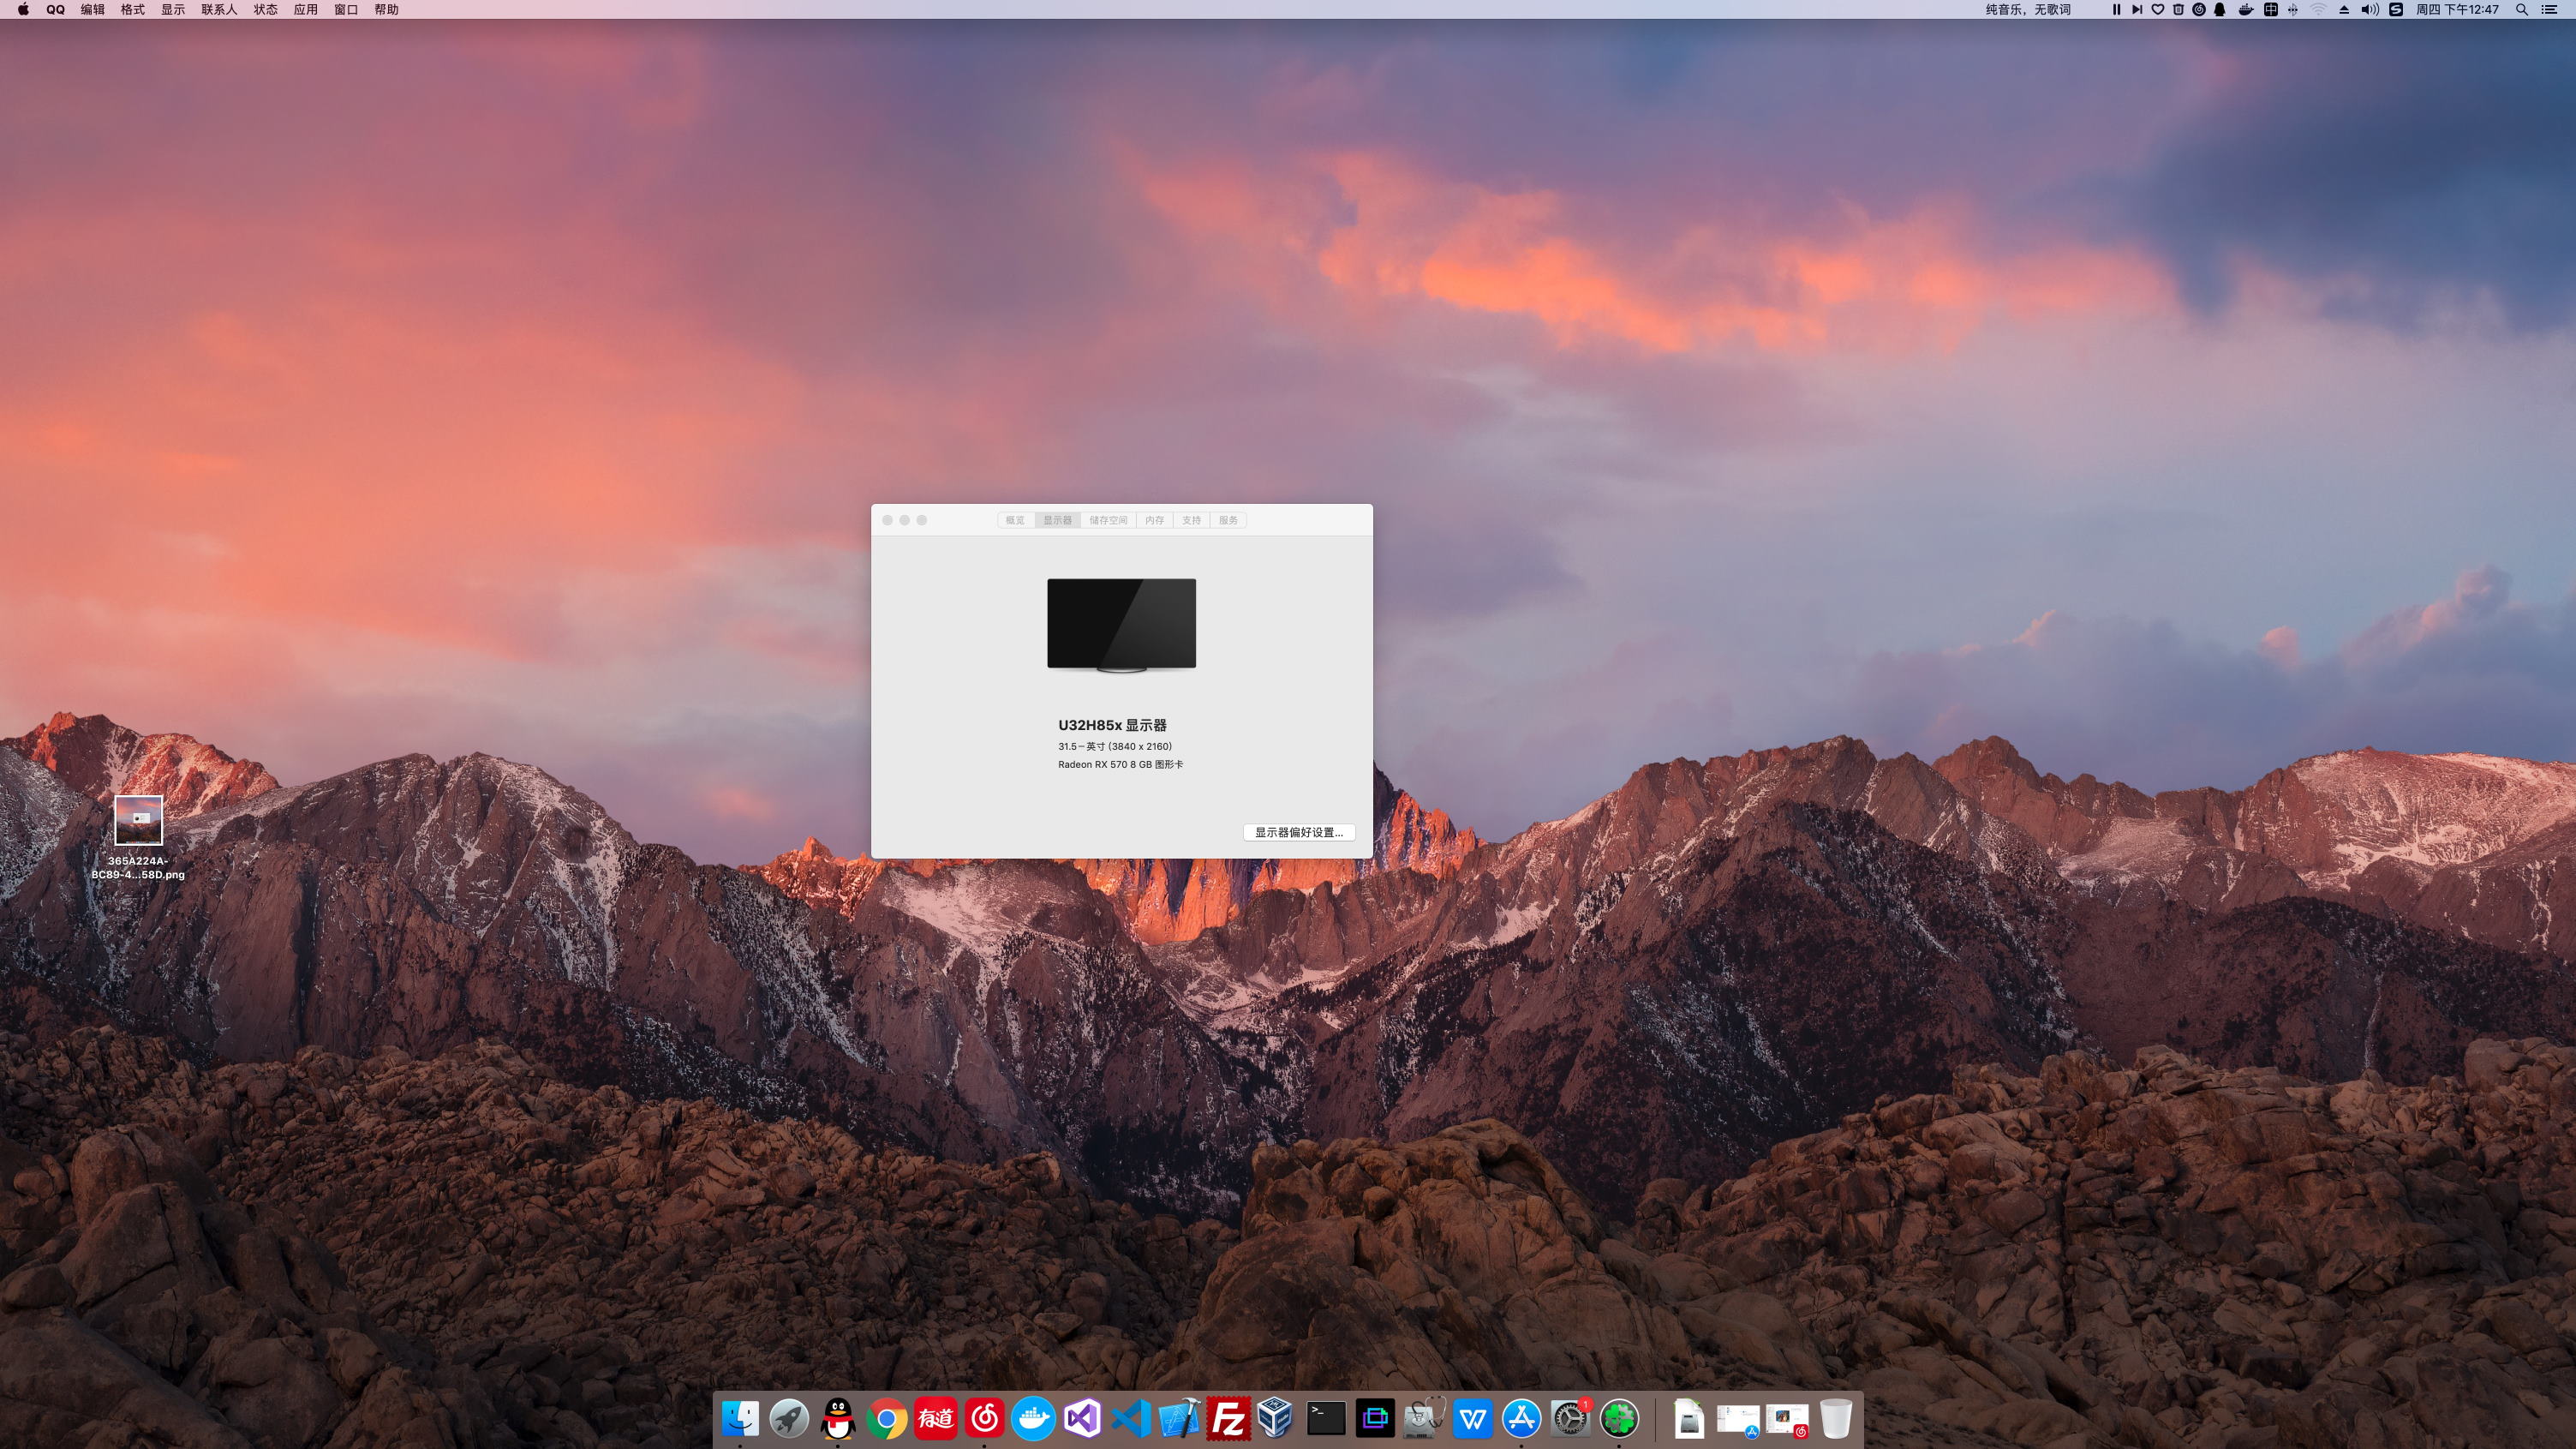The height and width of the screenshot is (1449, 2576).
Task: Open Terminal from the Dock
Action: pos(1326,1418)
